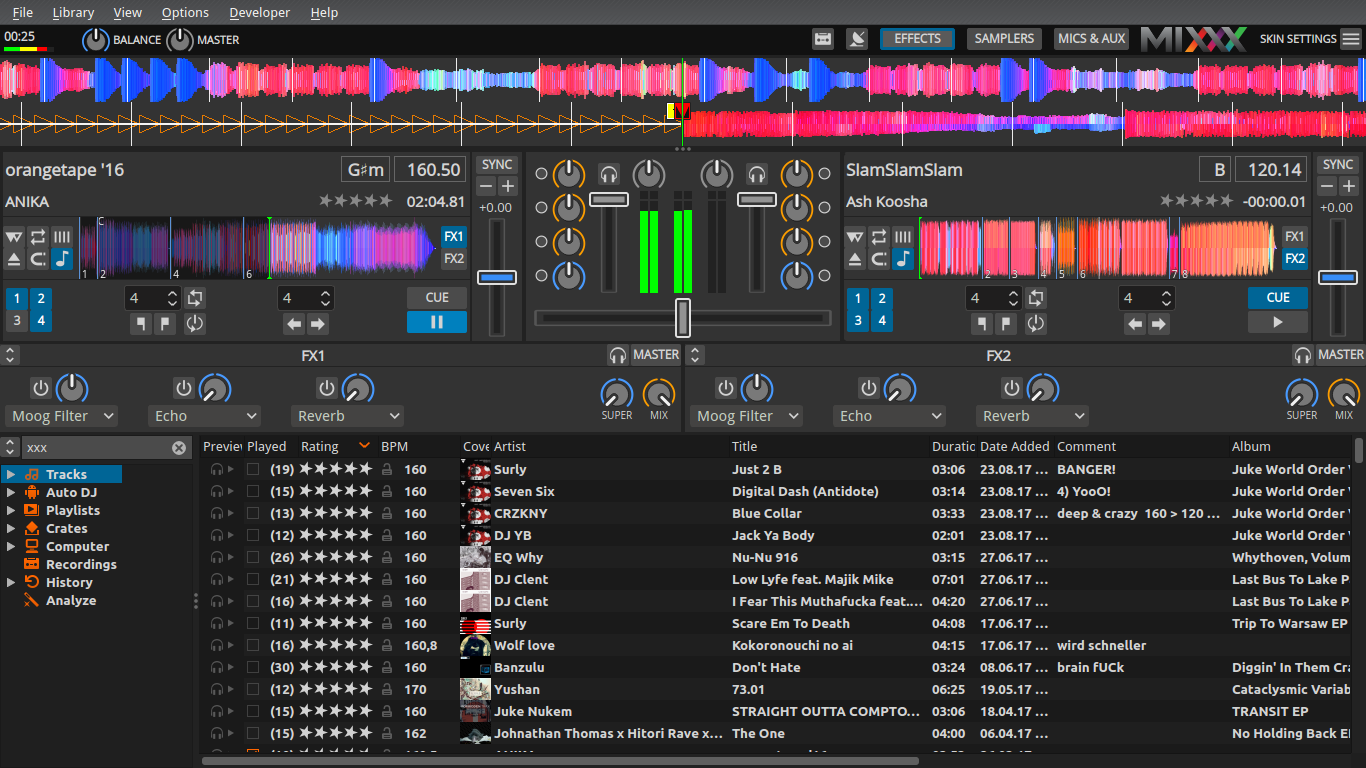Activate beatloop on the orangetape '16 deck

195,298
